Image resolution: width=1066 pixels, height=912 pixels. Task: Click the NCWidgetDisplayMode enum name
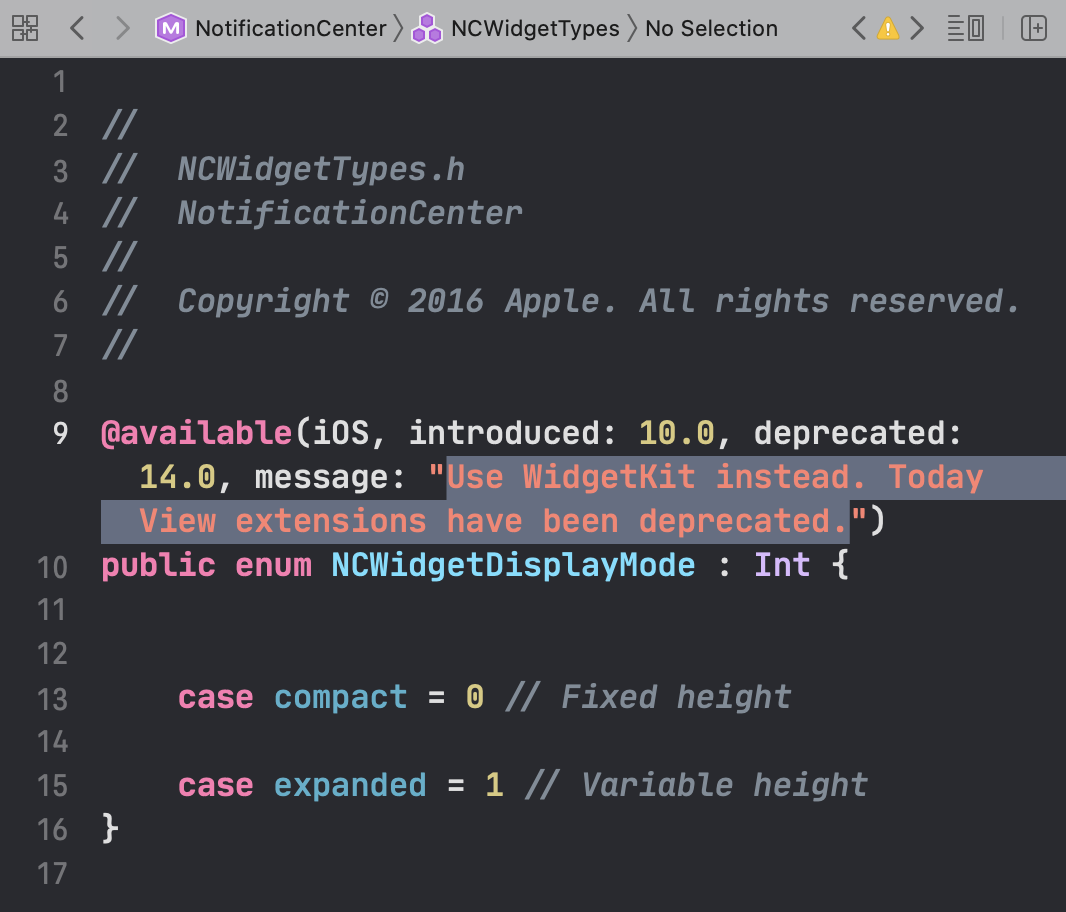click(x=513, y=565)
